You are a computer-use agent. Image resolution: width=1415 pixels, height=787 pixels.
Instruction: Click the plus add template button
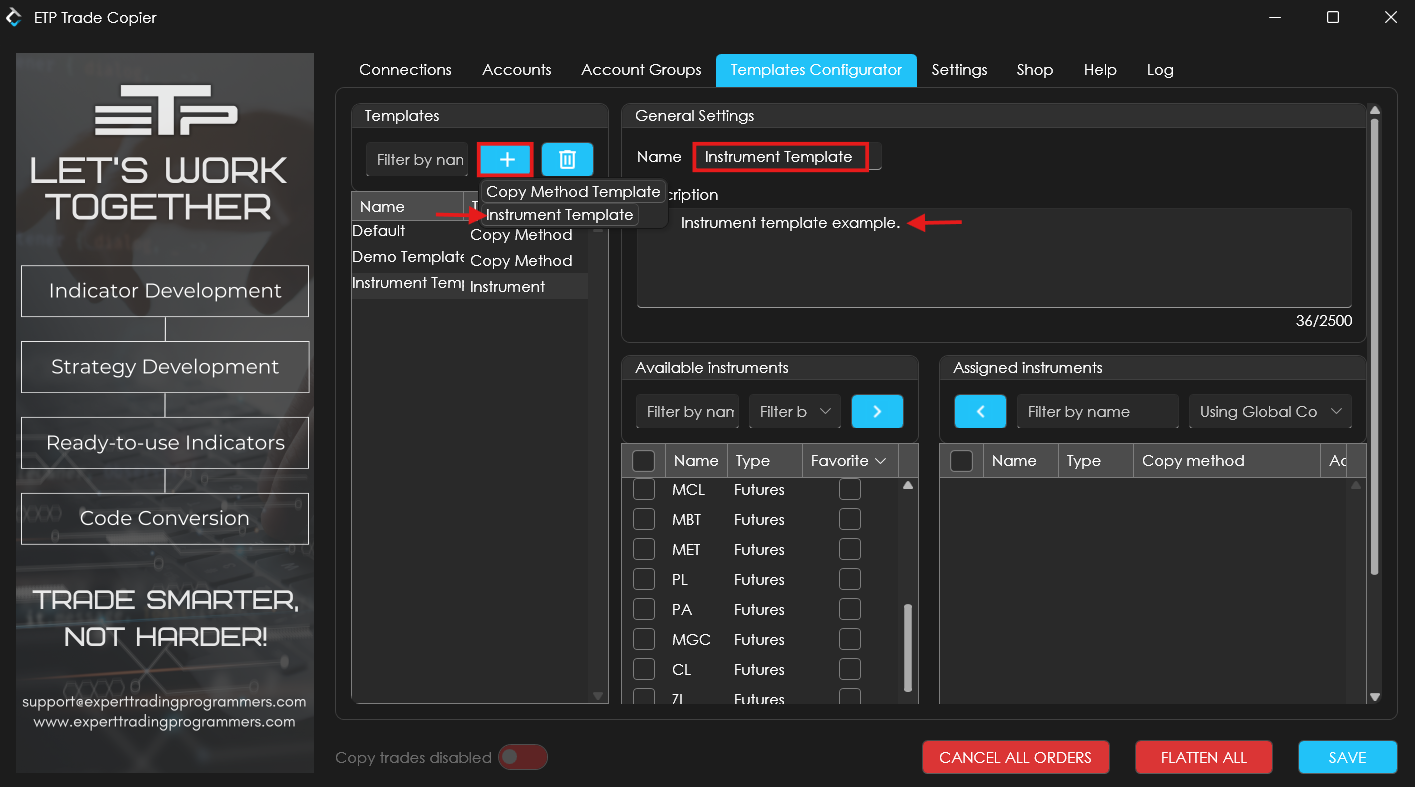(x=506, y=159)
